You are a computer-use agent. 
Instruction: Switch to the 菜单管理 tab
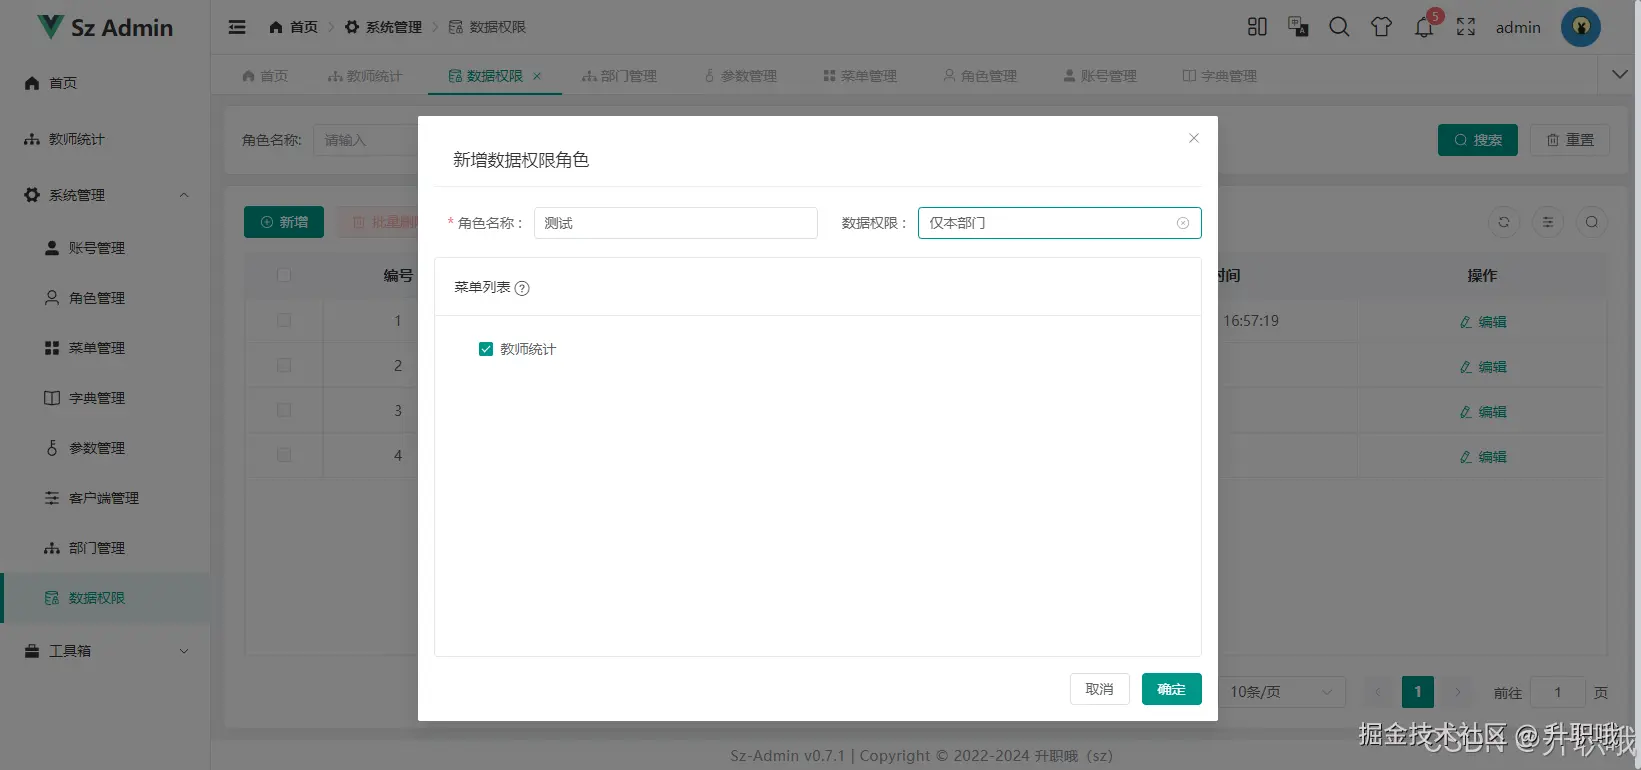[860, 76]
